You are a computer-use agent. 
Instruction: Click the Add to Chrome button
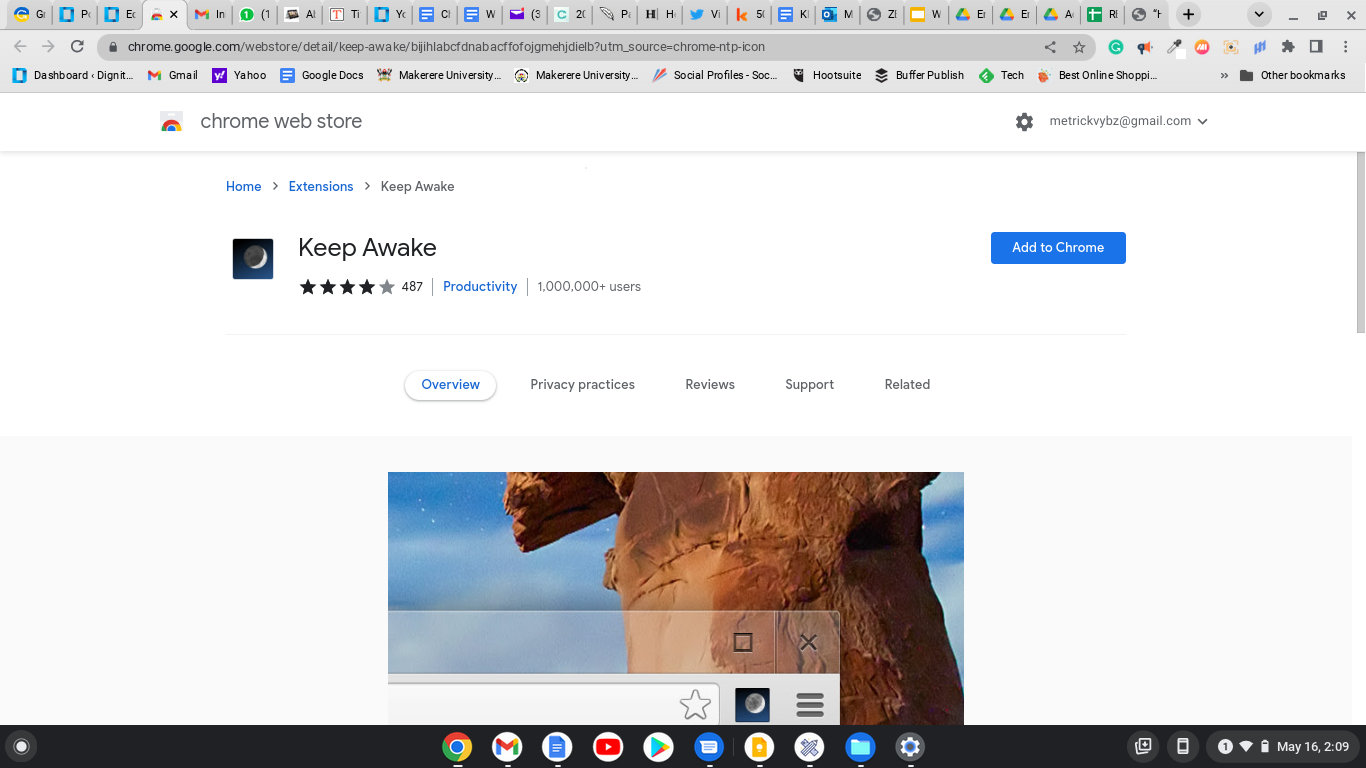(x=1058, y=248)
